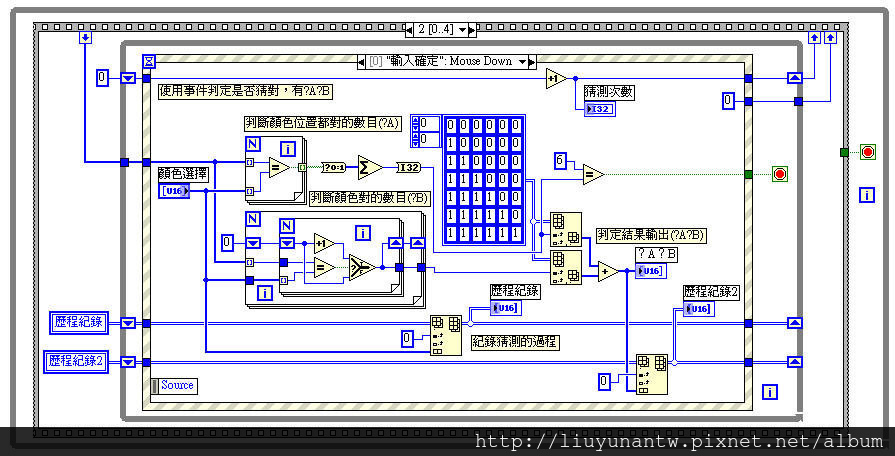Image resolution: width=895 pixels, height=456 pixels.
Task: Select the lower Index Array node above the Add node
Action: [566, 267]
